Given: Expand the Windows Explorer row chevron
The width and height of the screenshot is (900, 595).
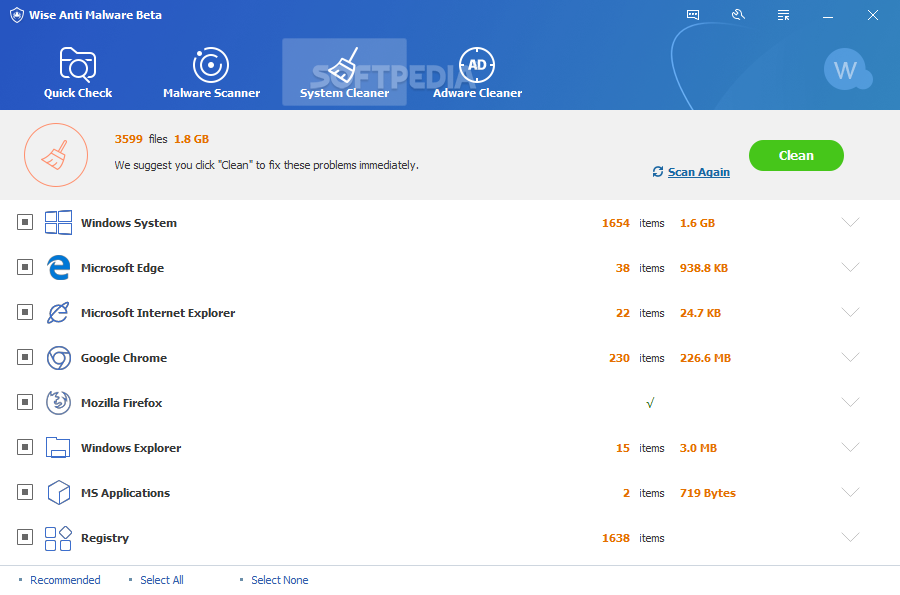Looking at the screenshot, I should [850, 447].
